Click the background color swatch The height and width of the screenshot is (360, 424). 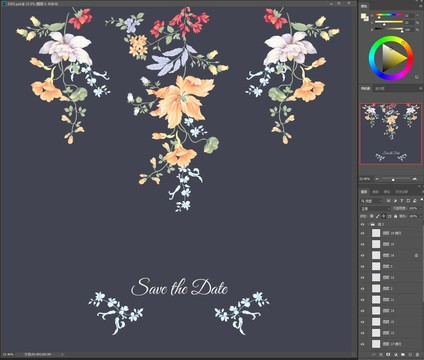pos(367,19)
